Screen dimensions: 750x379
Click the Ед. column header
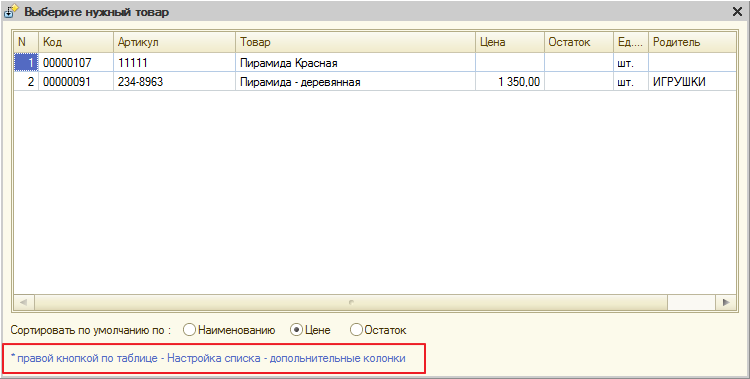[630, 42]
